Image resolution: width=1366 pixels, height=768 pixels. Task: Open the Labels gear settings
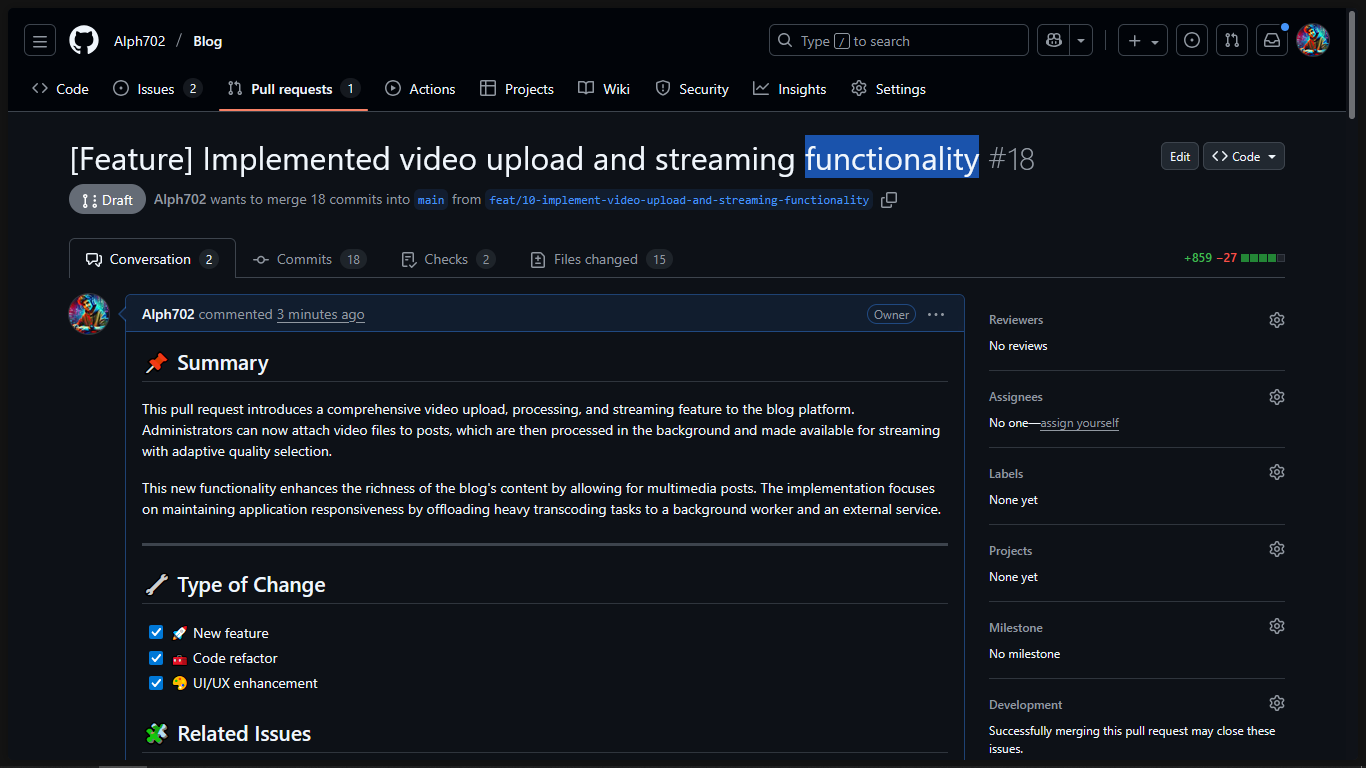coord(1276,472)
